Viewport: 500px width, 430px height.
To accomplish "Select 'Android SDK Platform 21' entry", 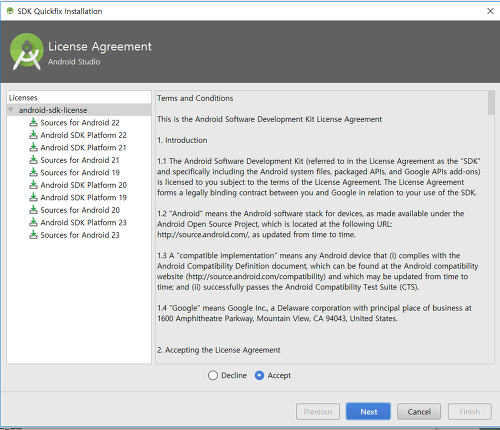I will (83, 148).
